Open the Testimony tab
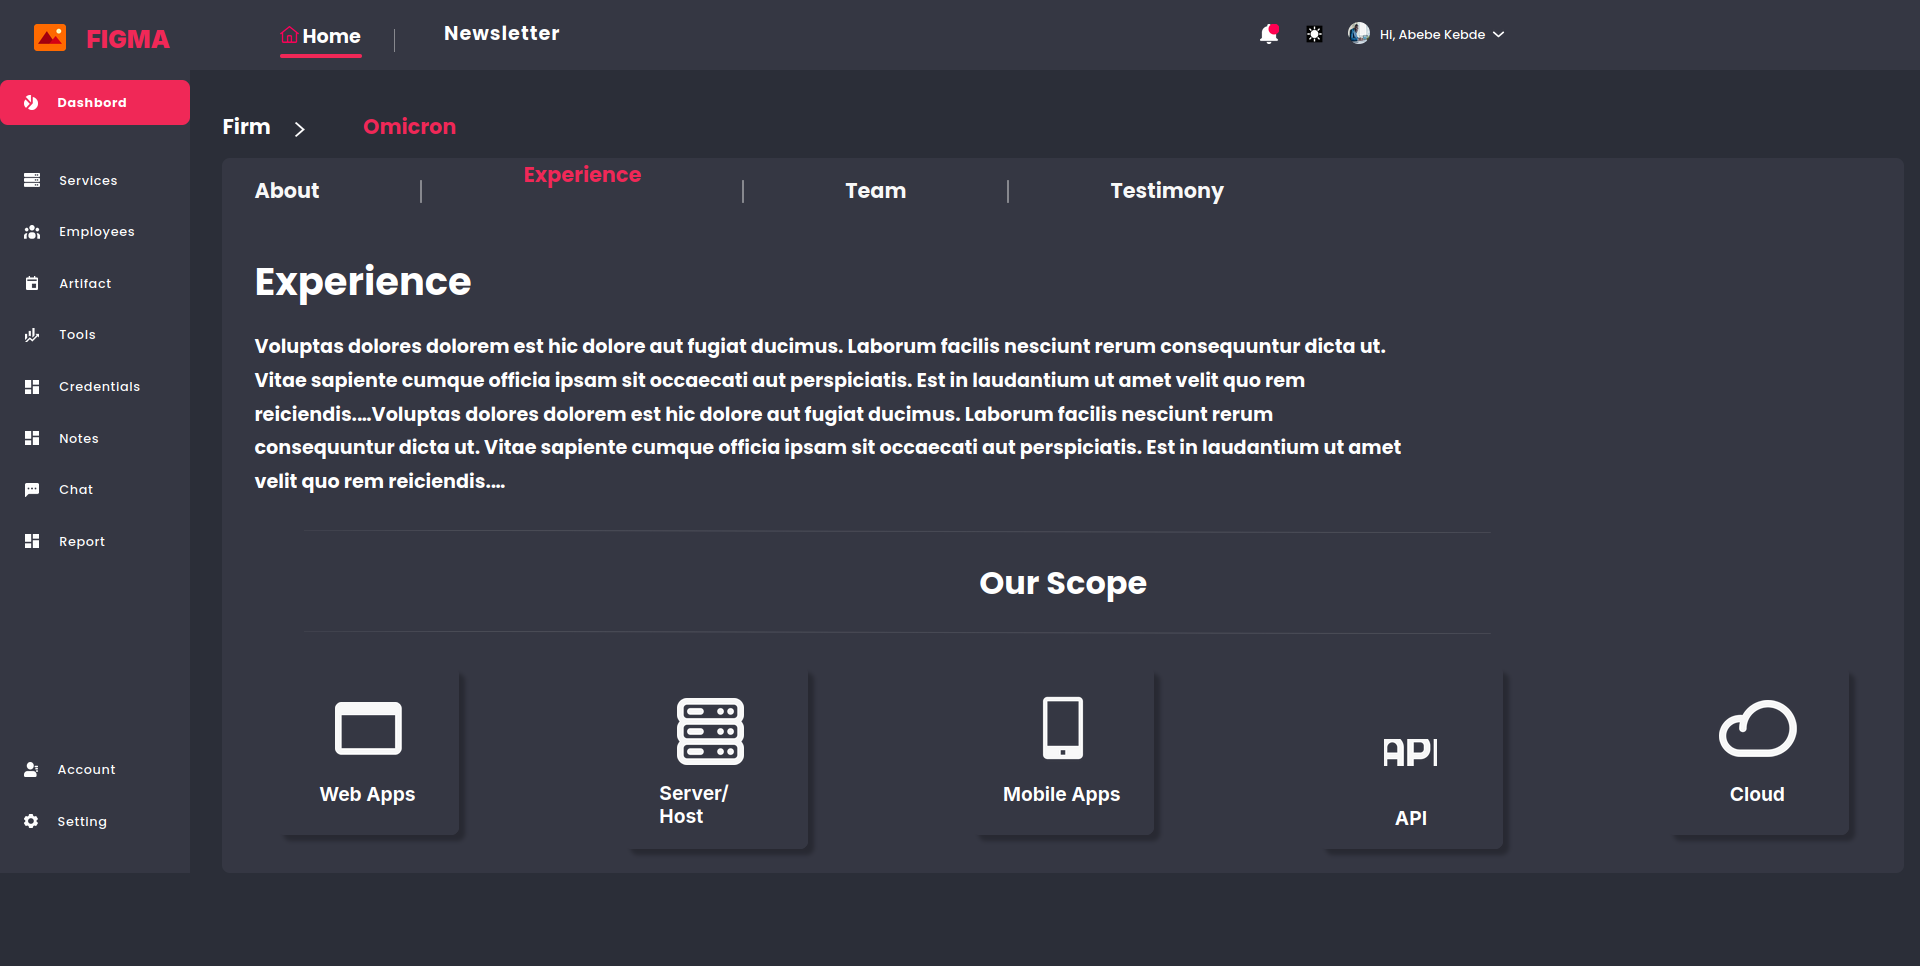Viewport: 1920px width, 966px height. click(1167, 190)
